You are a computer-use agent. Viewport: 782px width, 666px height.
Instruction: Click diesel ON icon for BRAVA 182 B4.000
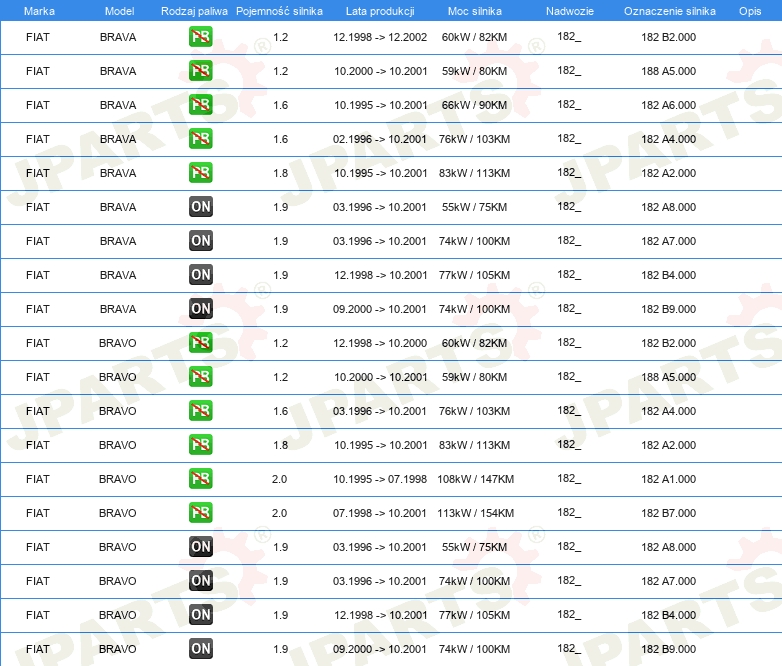click(200, 274)
